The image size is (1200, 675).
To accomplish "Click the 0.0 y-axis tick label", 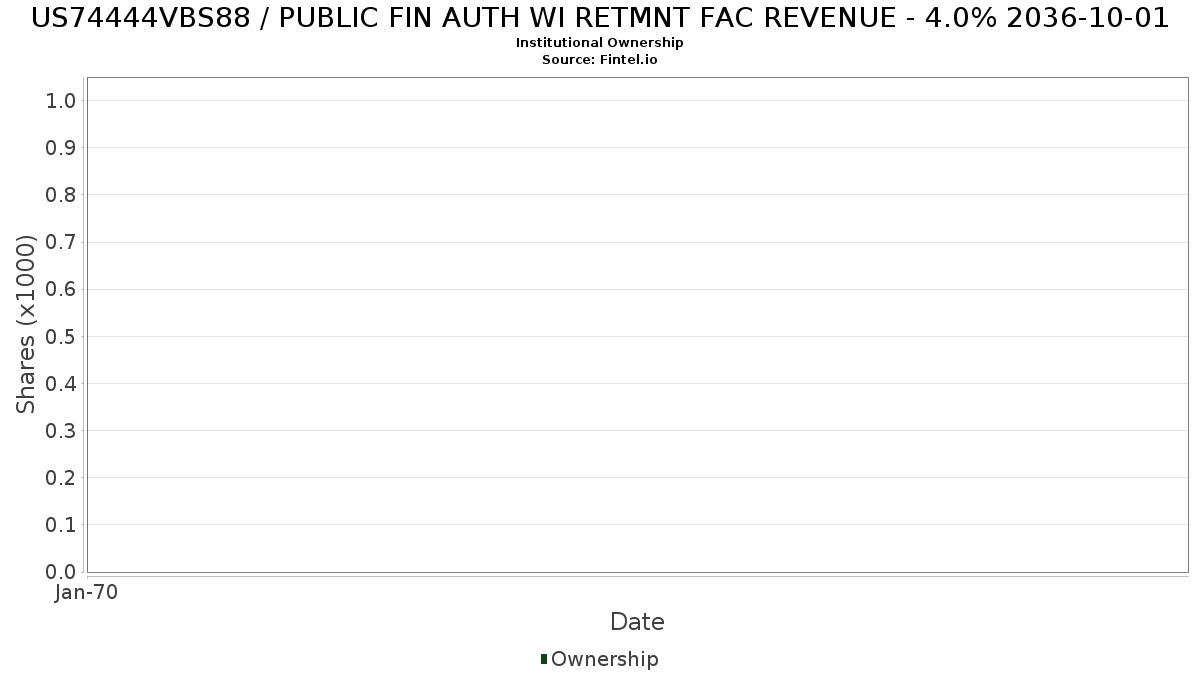I will click(x=61, y=571).
